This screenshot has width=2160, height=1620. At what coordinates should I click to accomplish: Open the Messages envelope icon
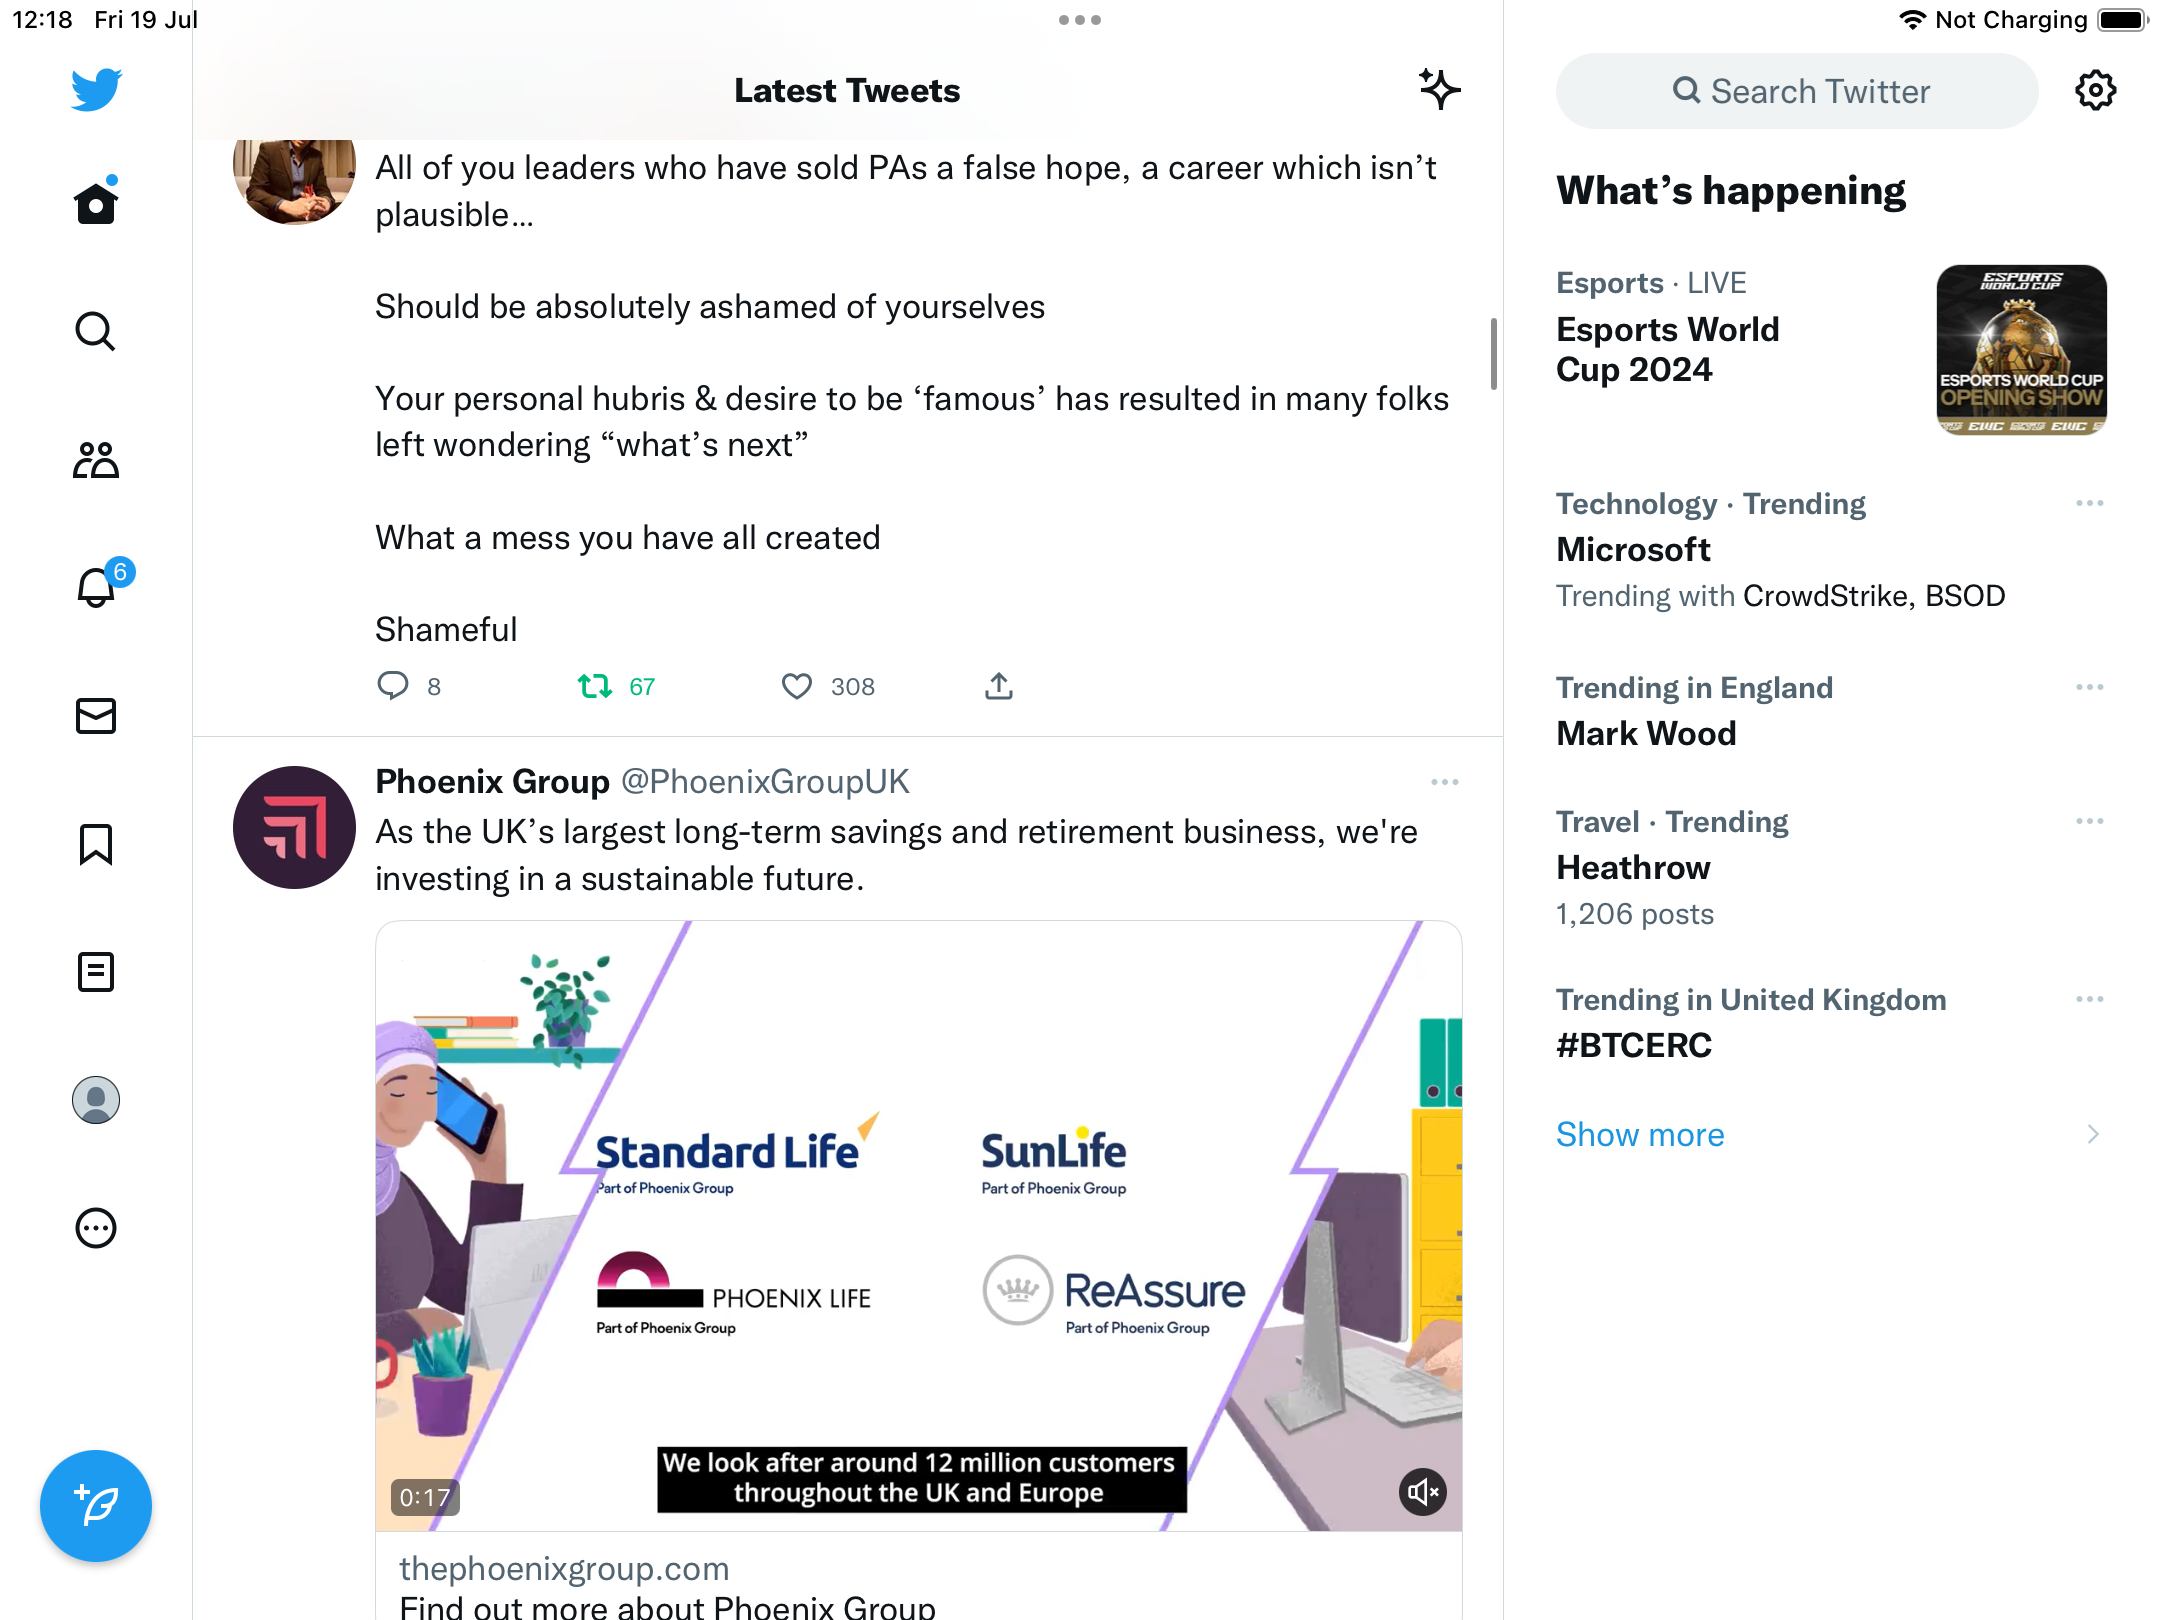96,716
